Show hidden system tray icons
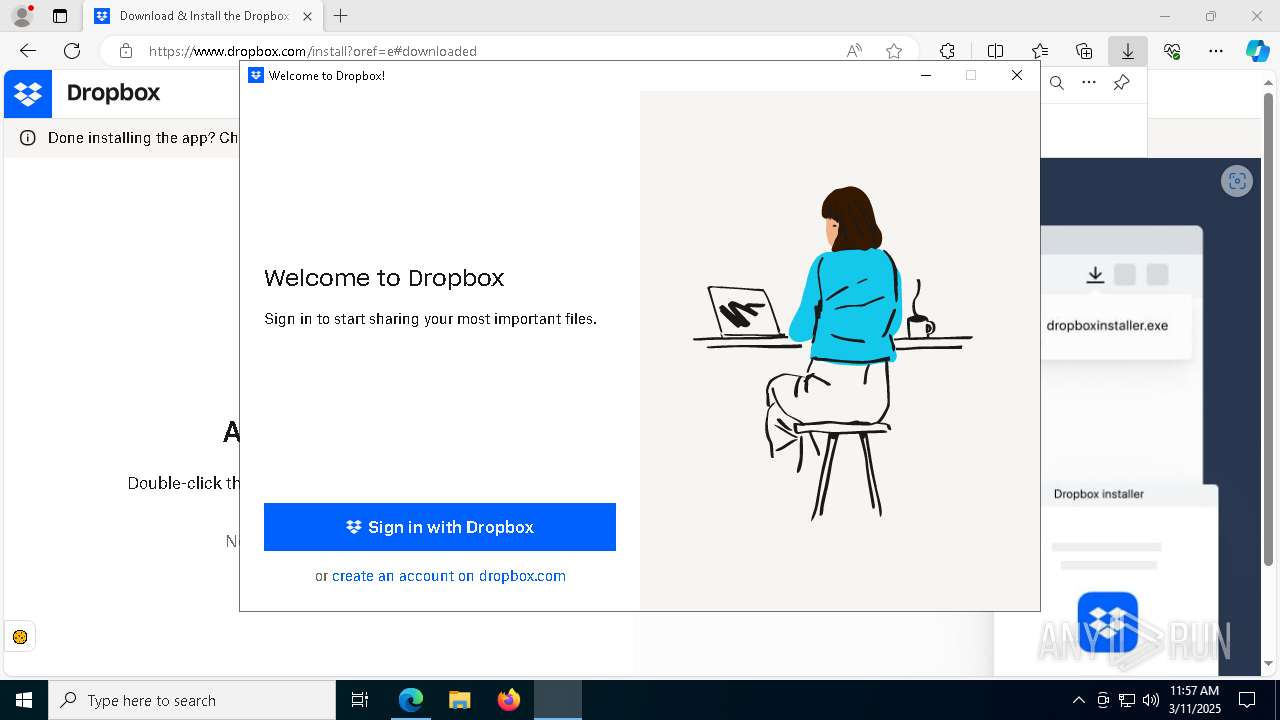The height and width of the screenshot is (720, 1280). tap(1078, 700)
